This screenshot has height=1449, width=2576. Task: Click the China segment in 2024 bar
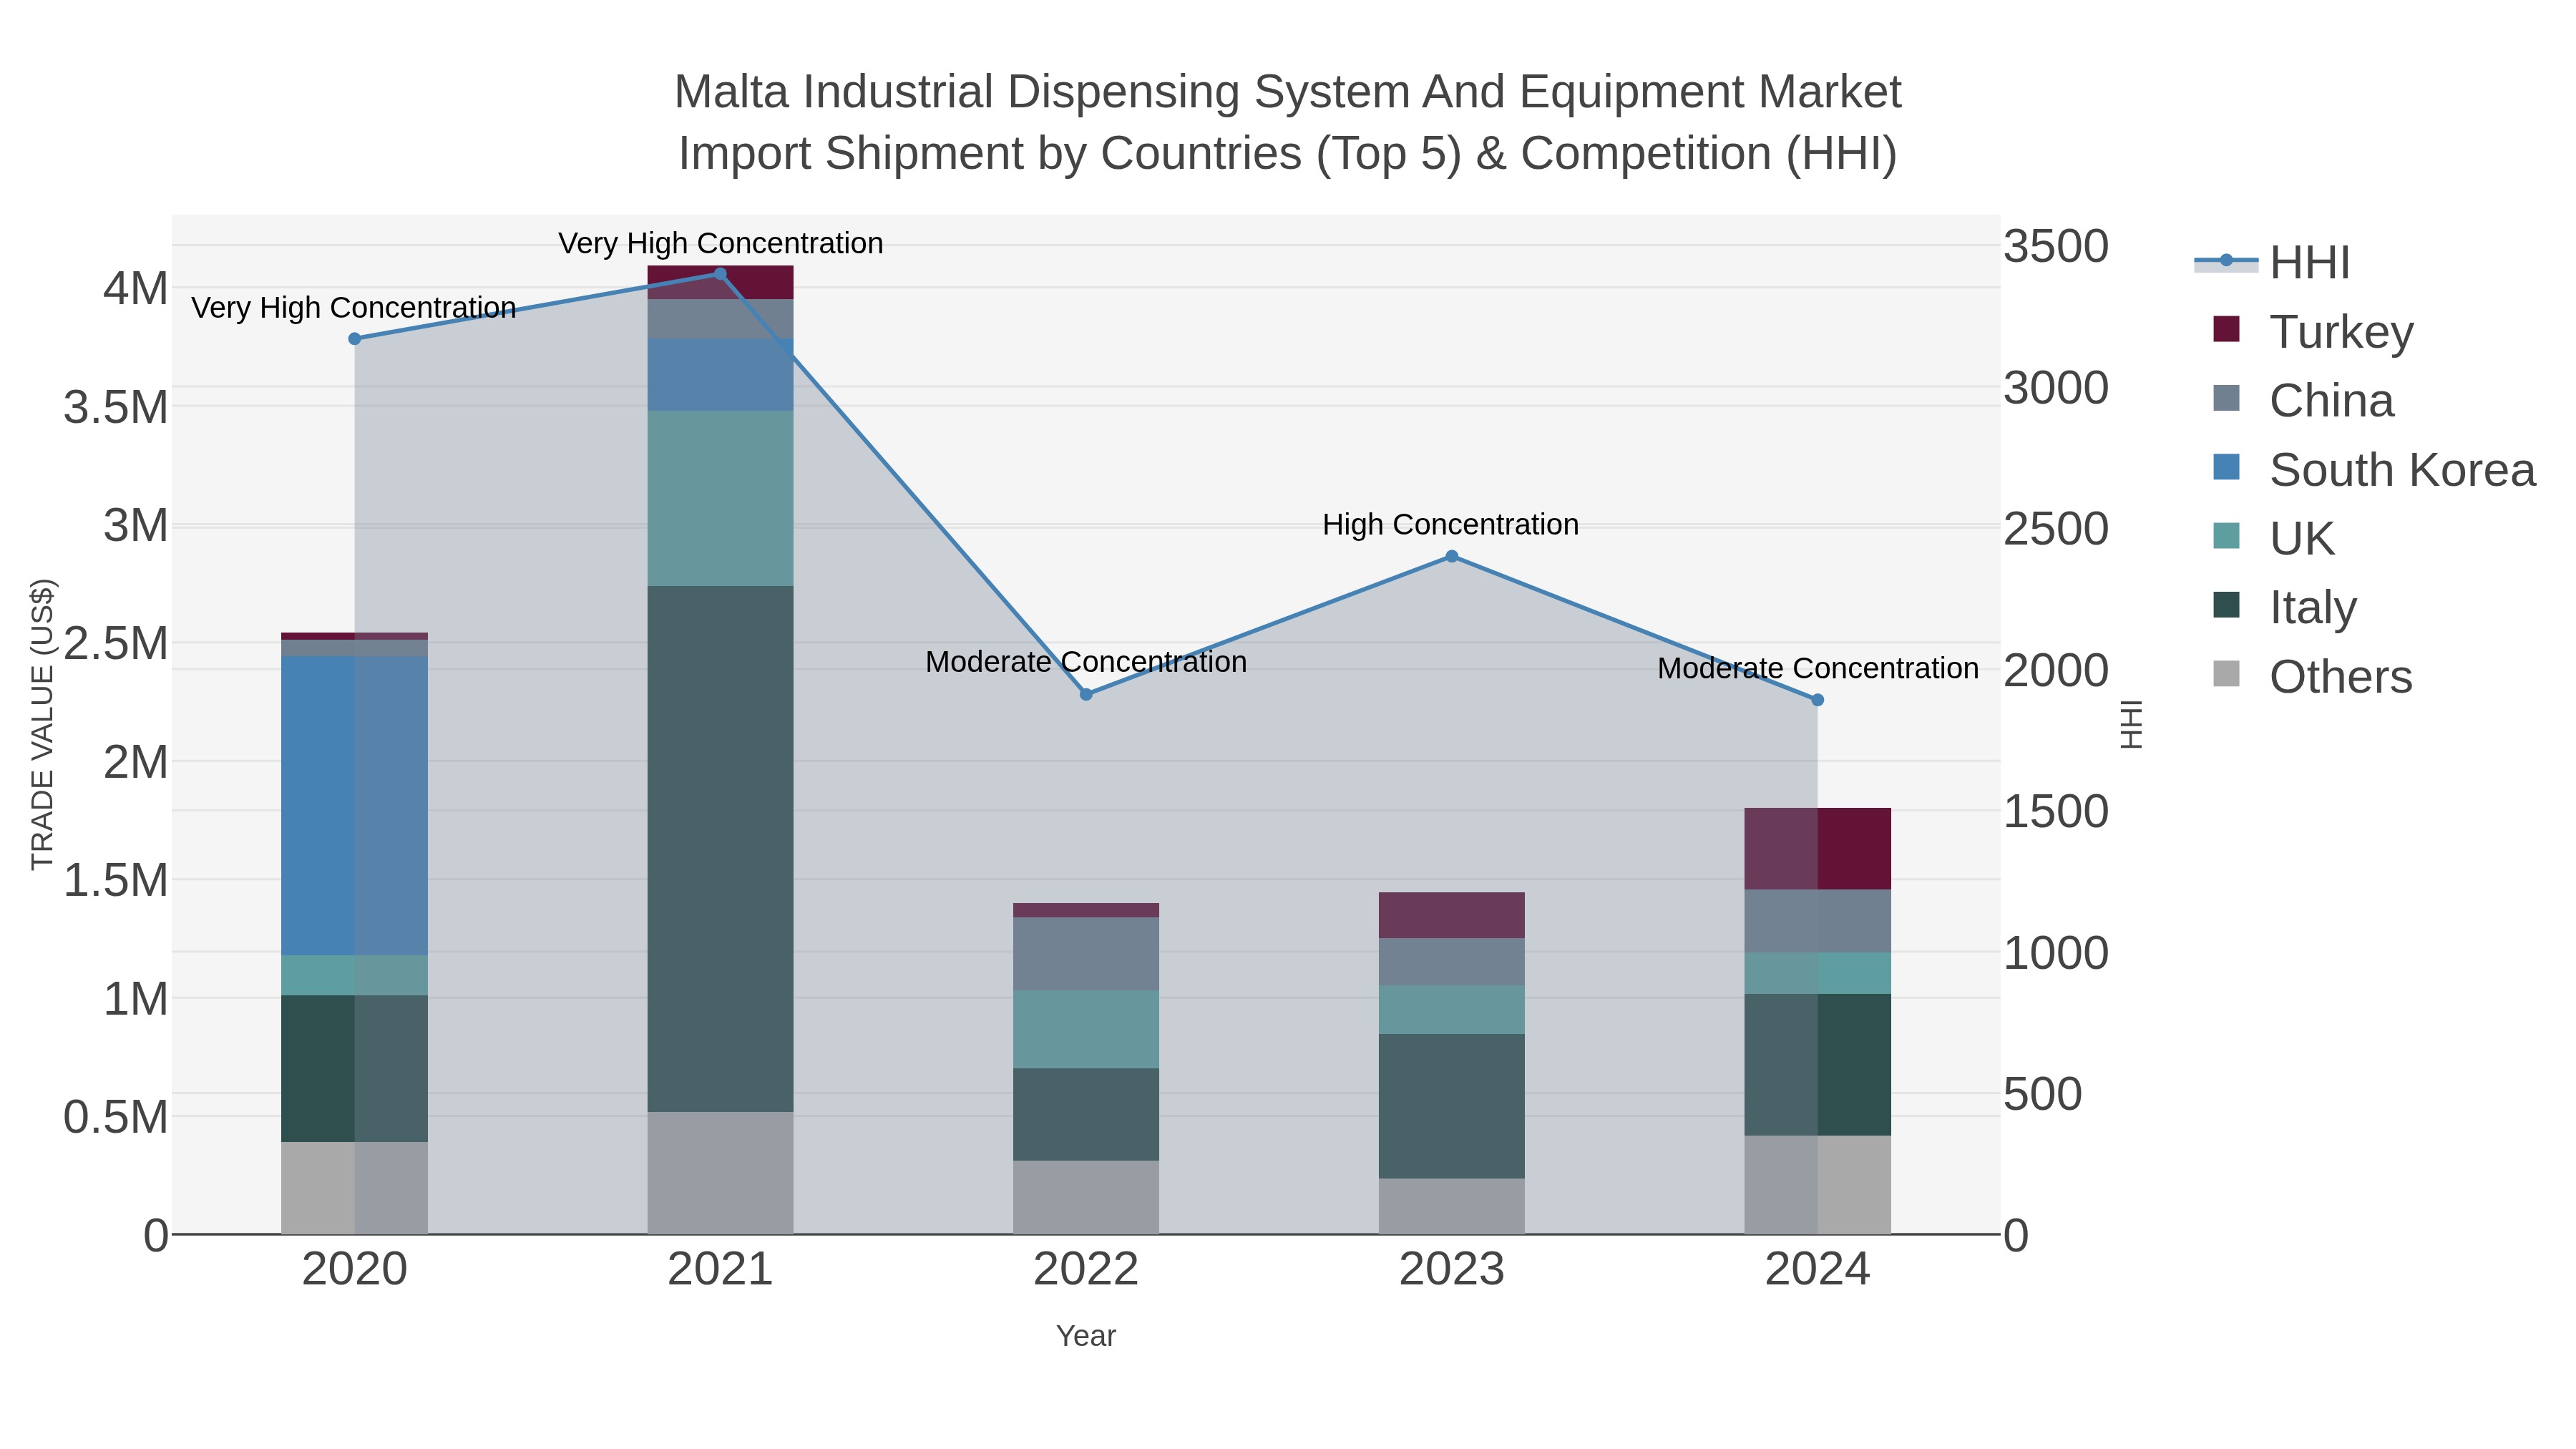coord(1817,921)
